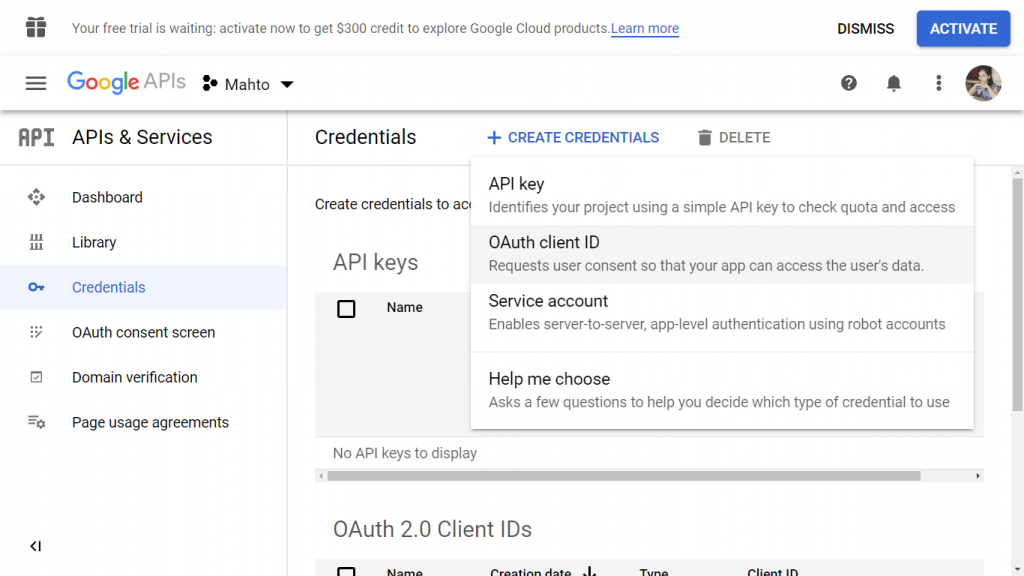Open OAuth consent screen page

point(143,332)
